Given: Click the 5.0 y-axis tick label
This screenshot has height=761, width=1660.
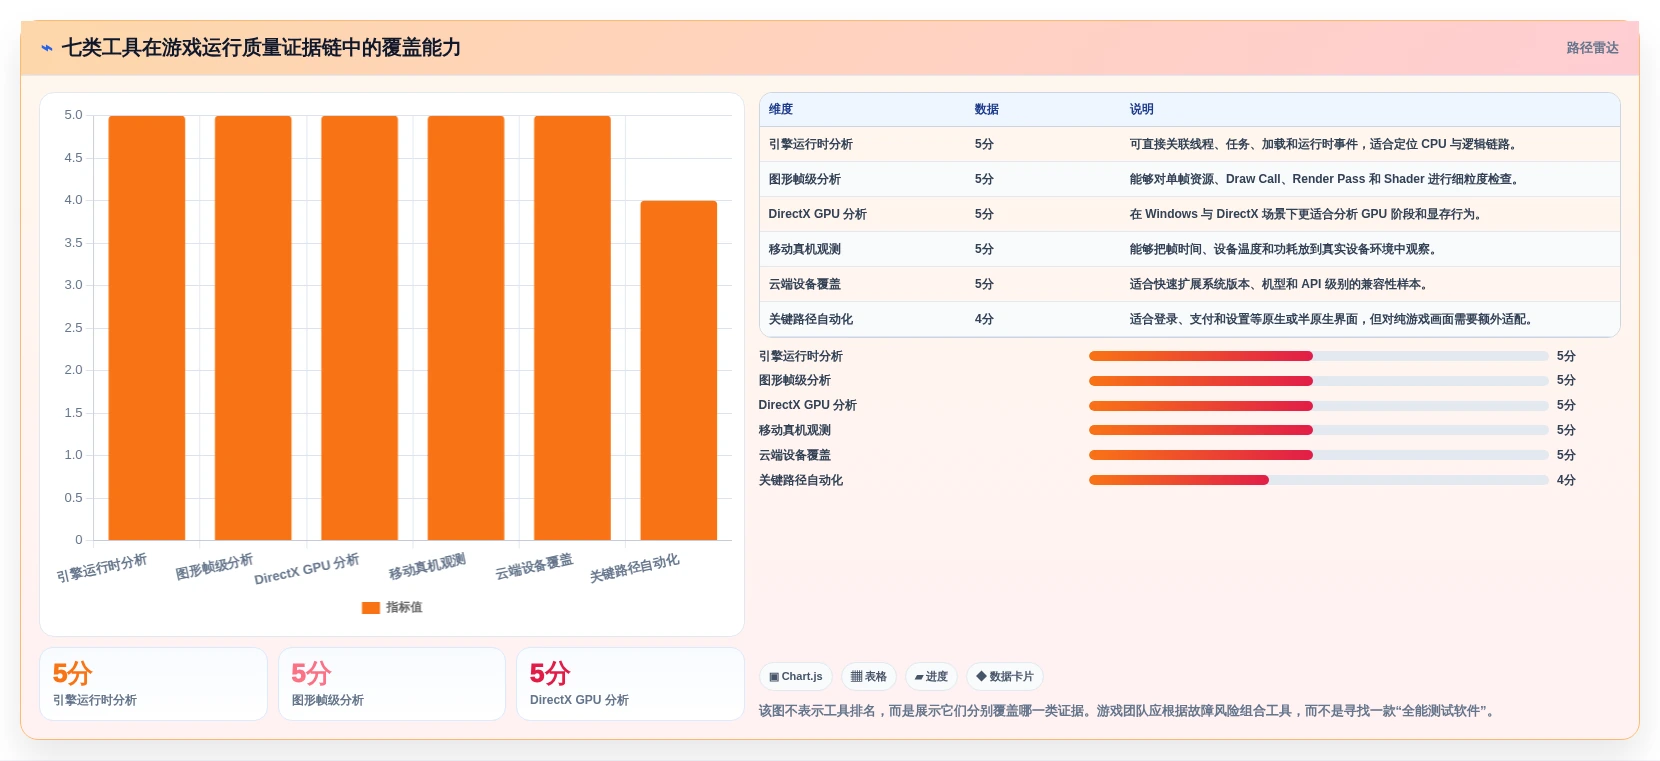Looking at the screenshot, I should tap(73, 115).
